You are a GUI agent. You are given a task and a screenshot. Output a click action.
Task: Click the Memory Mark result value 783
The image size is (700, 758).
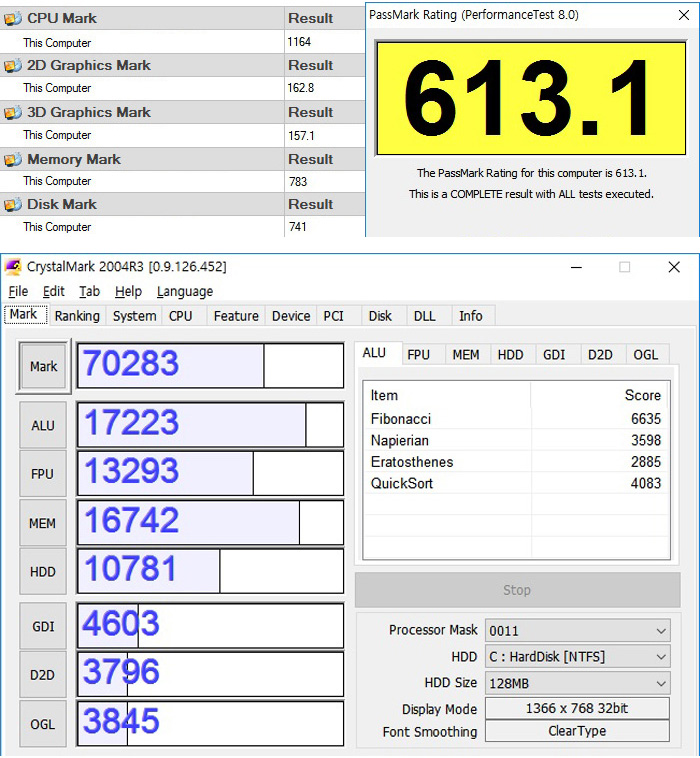(298, 182)
